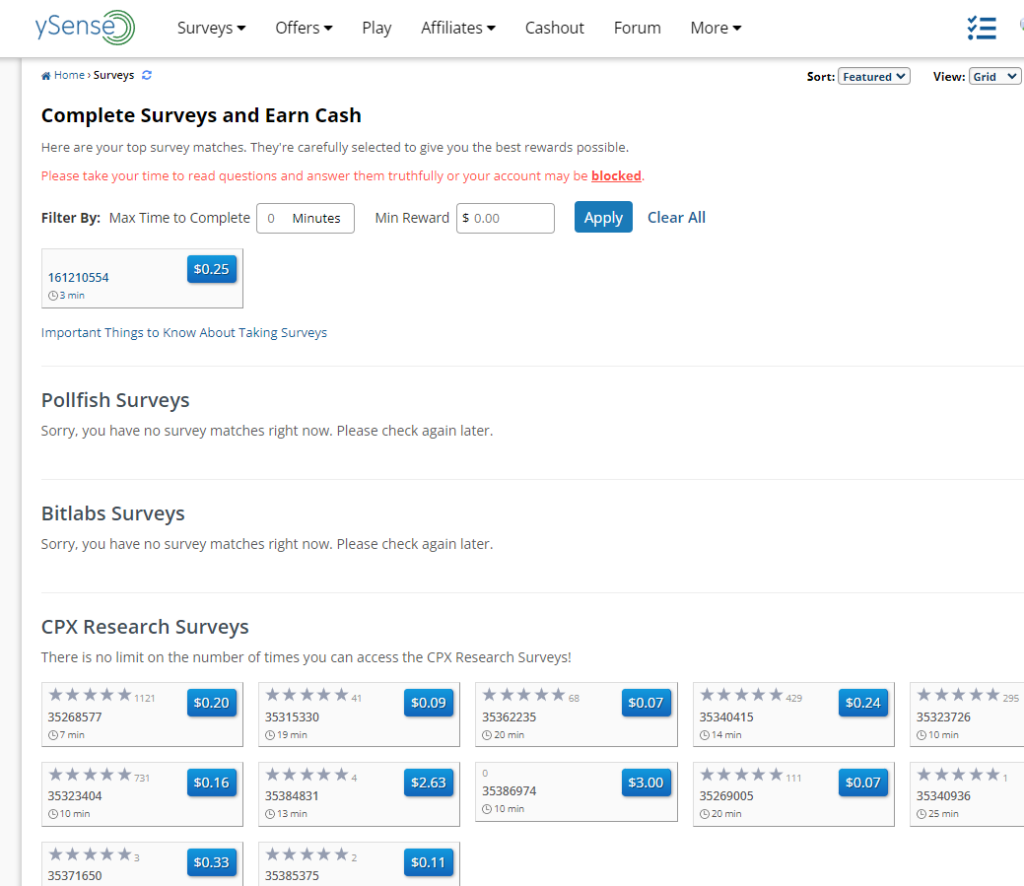The height and width of the screenshot is (886, 1024).
Task: Focus the Max Time to Complete minutes field
Action: tap(305, 218)
